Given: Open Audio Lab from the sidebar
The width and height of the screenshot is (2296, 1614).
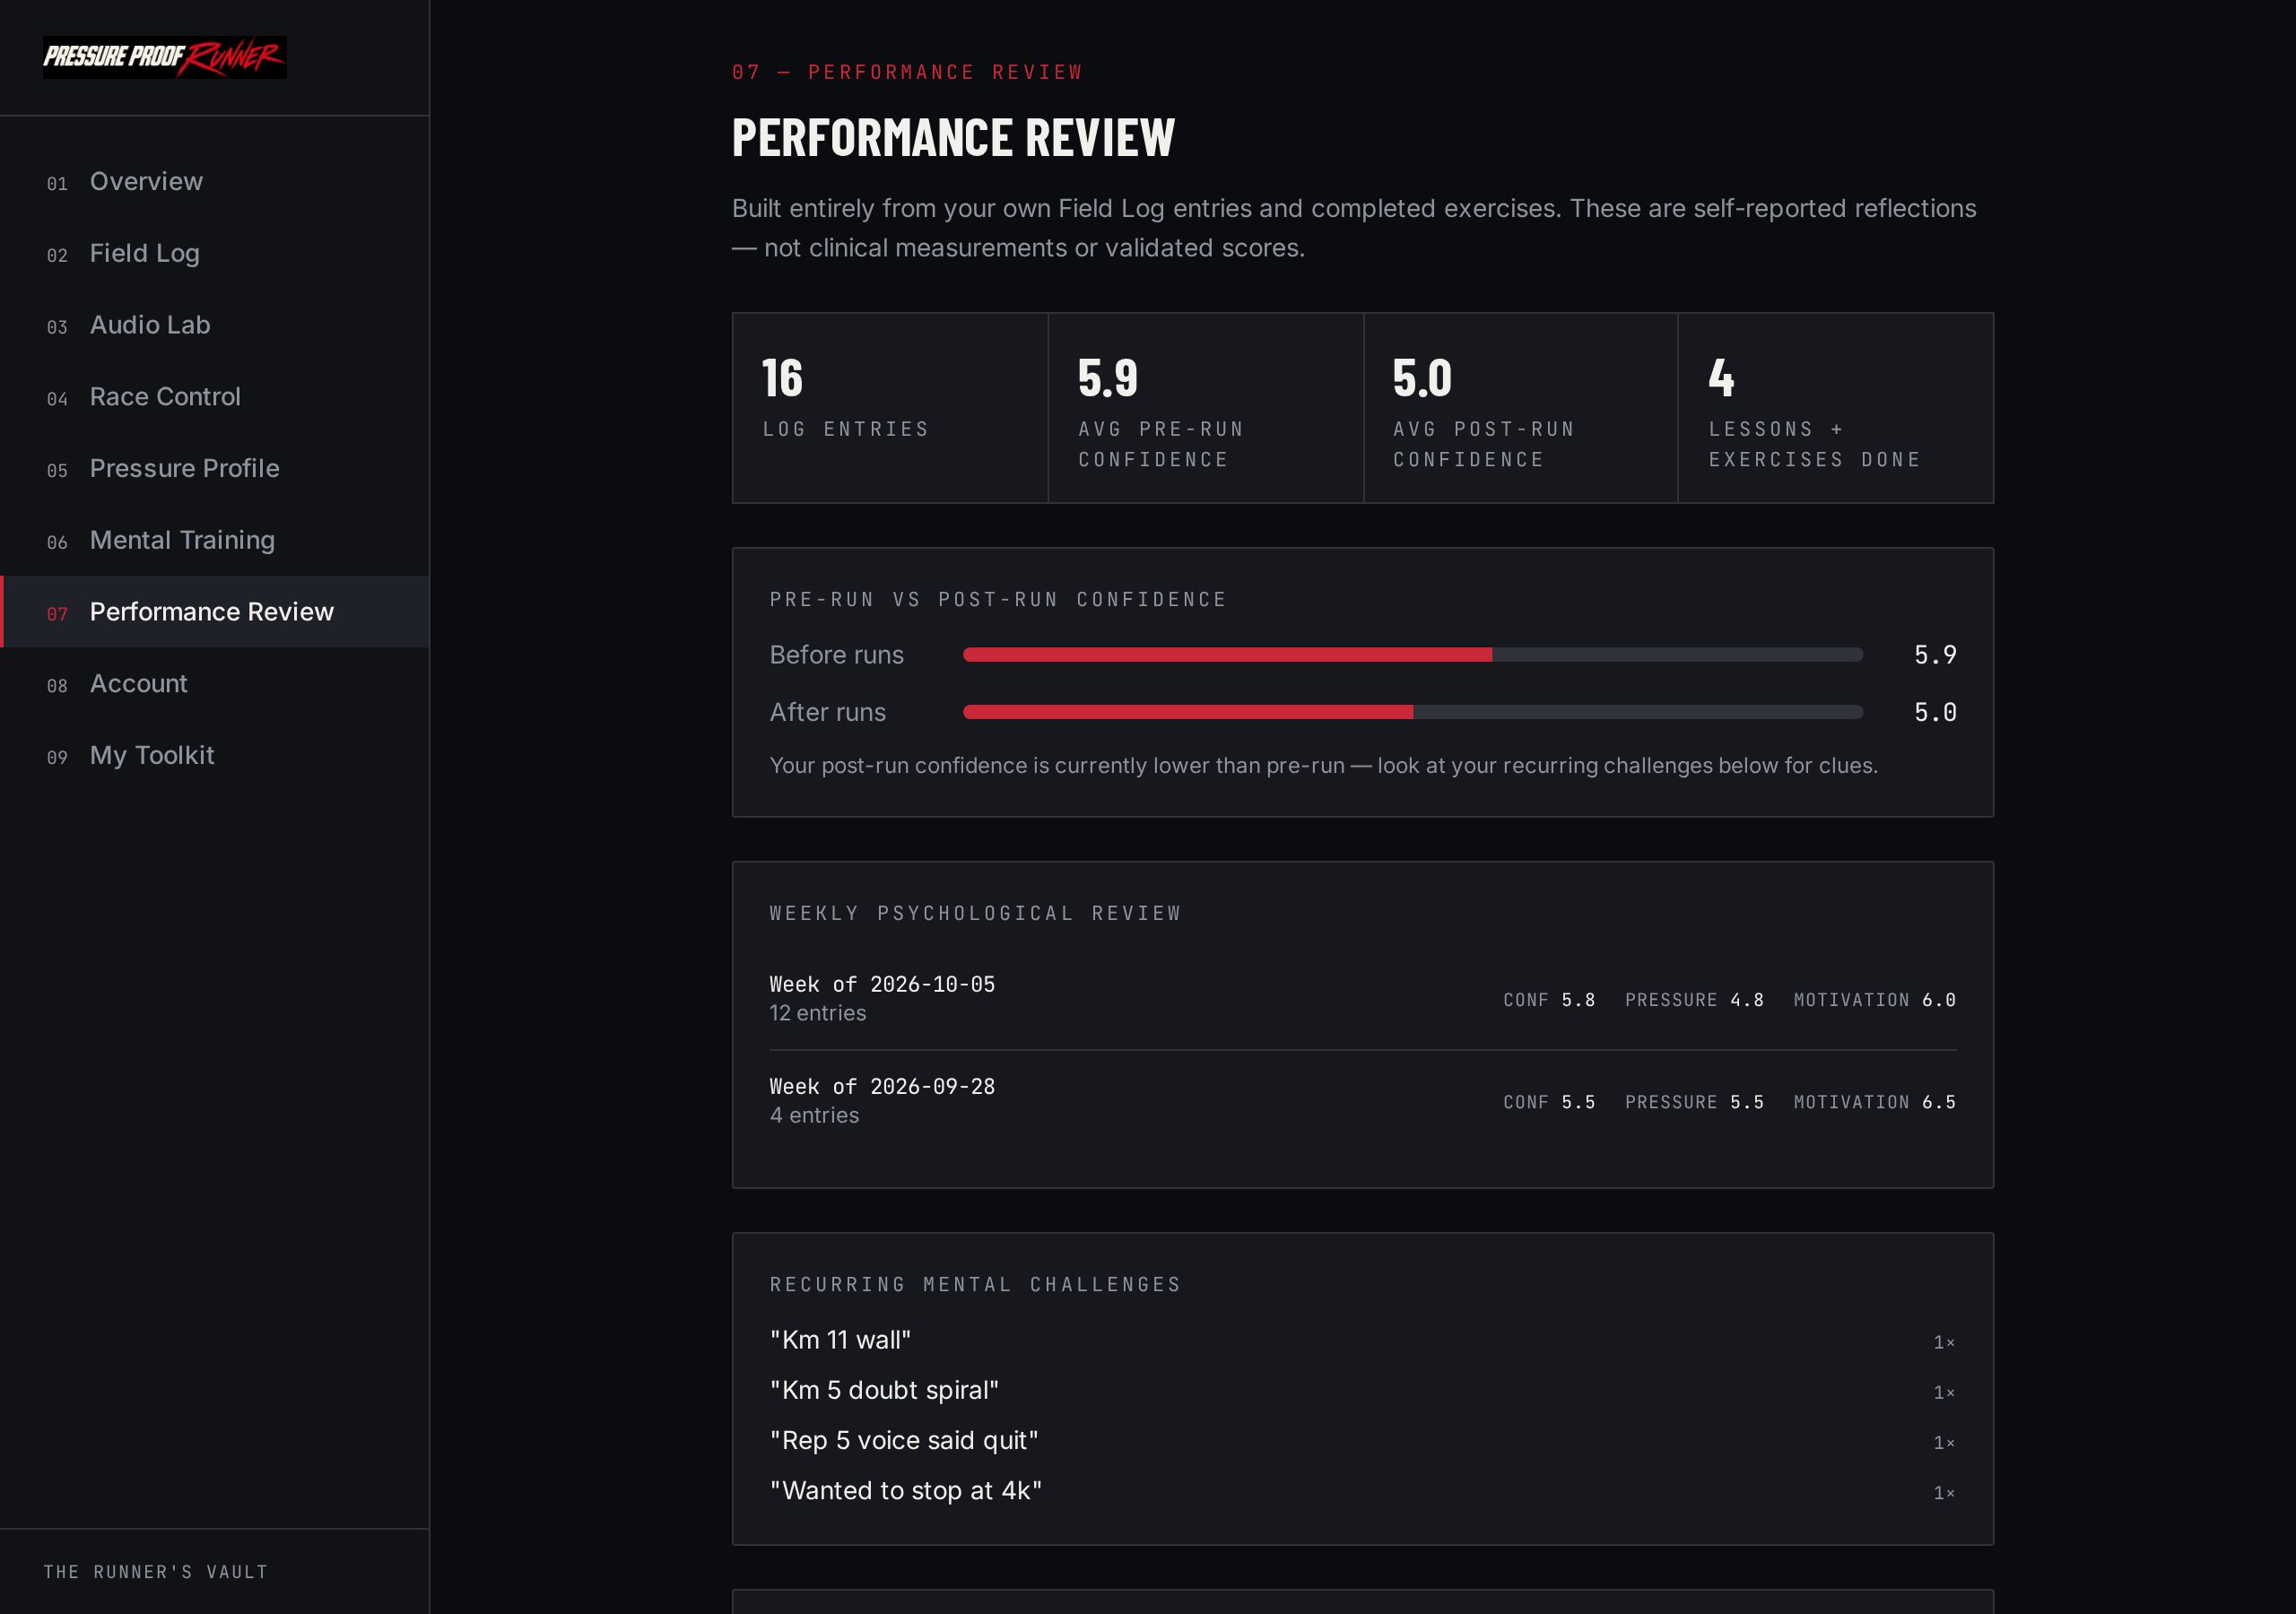Looking at the screenshot, I should 215,325.
